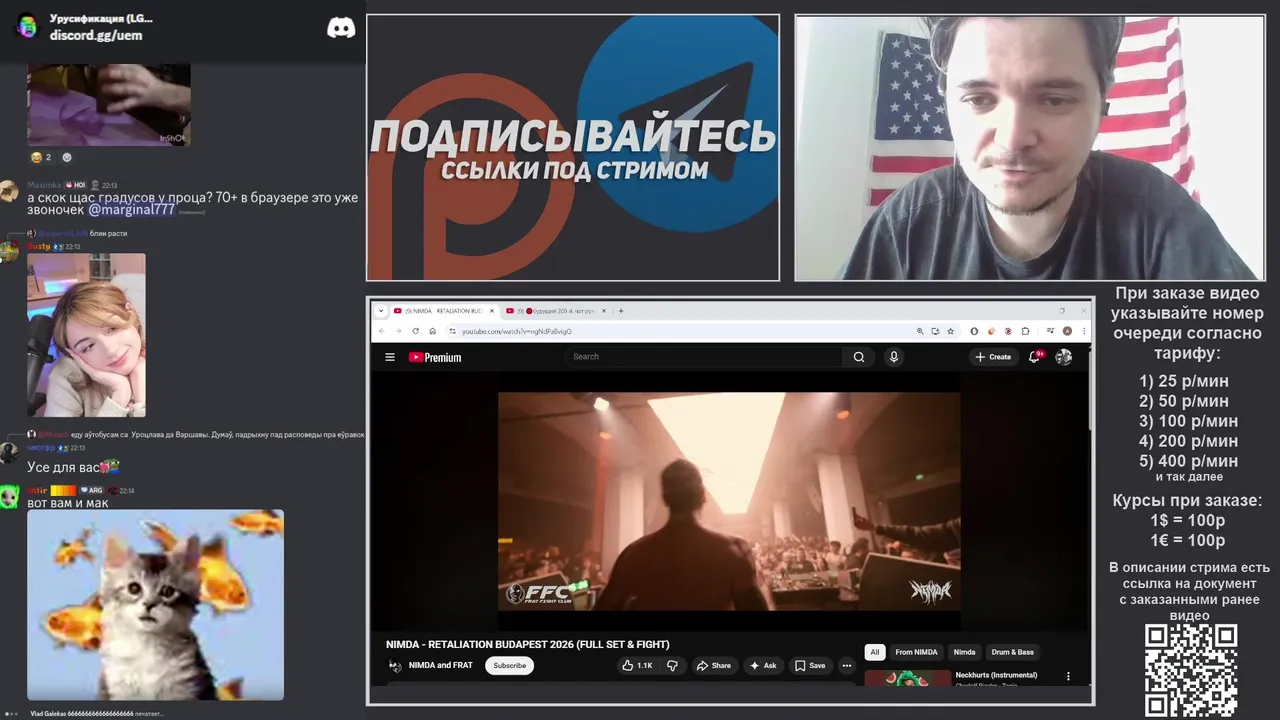The width and height of the screenshot is (1280, 720).
Task: Open the YouTube hamburger guide menu
Action: click(x=390, y=357)
